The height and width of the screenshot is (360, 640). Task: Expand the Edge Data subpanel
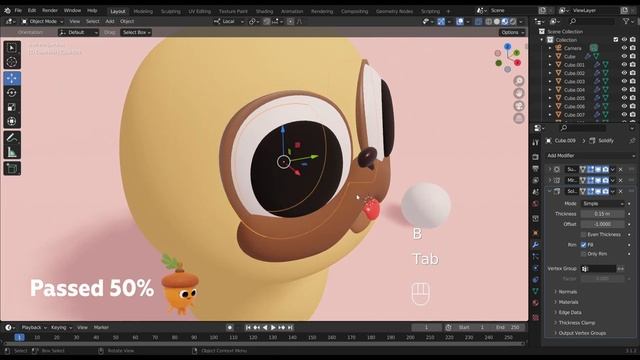569,312
